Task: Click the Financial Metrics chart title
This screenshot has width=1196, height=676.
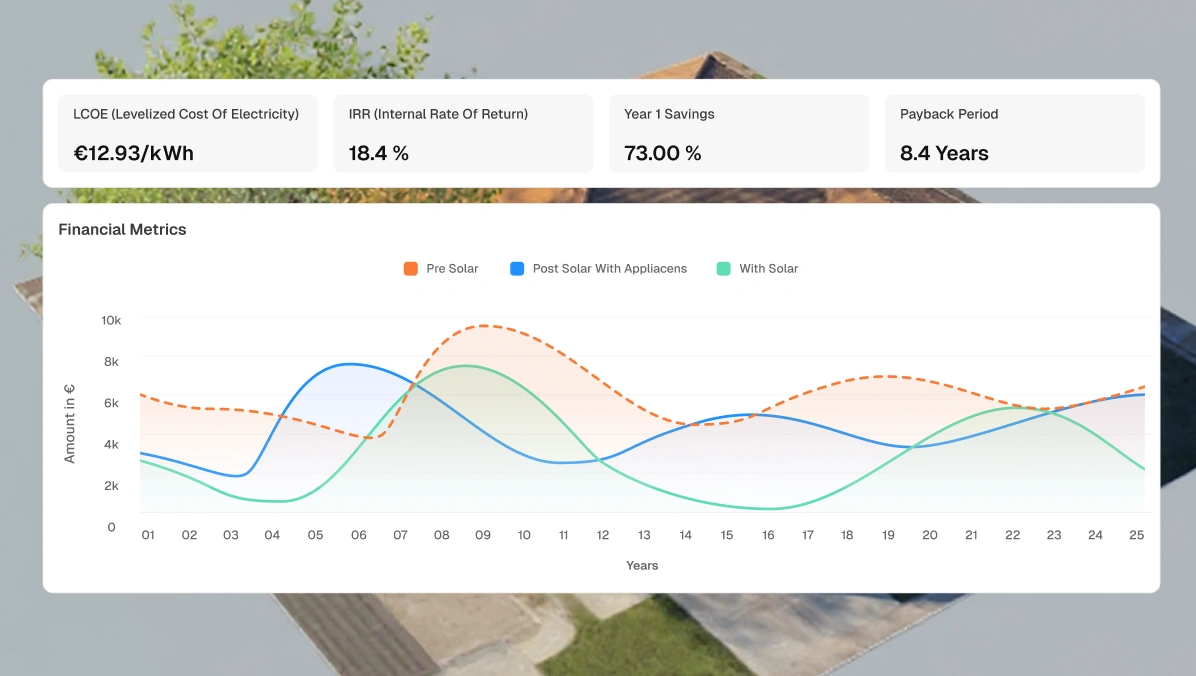Action: click(122, 230)
